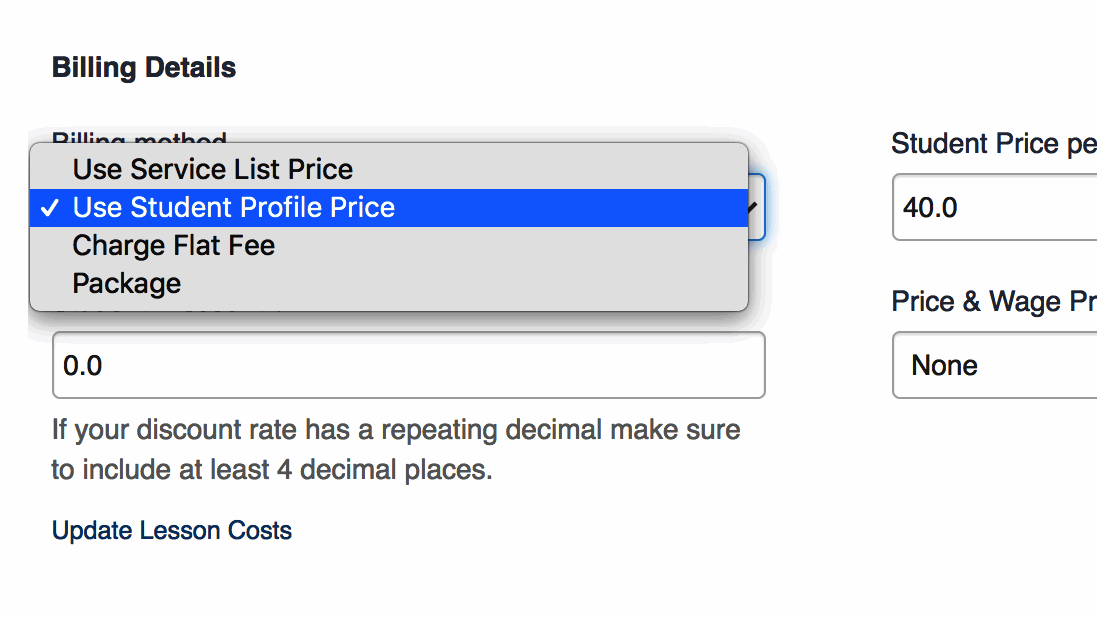Click the Price & Wage label text

tap(993, 302)
